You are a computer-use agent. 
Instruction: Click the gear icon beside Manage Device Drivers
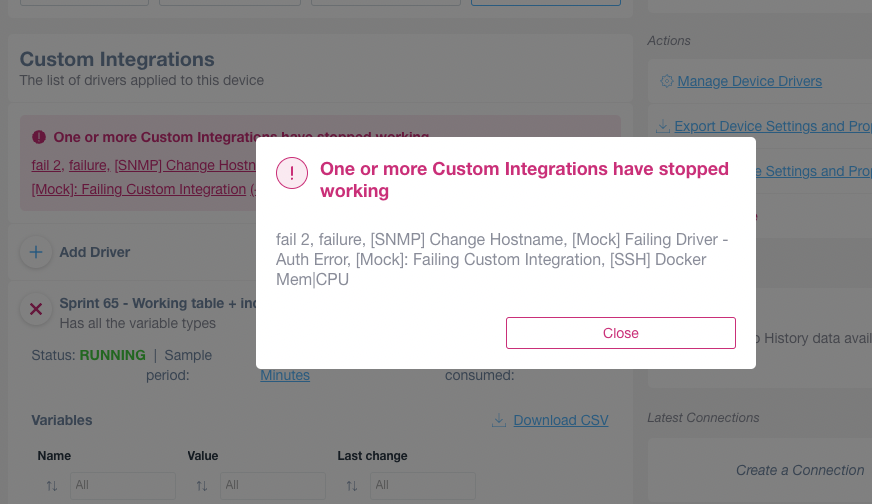click(x=666, y=81)
